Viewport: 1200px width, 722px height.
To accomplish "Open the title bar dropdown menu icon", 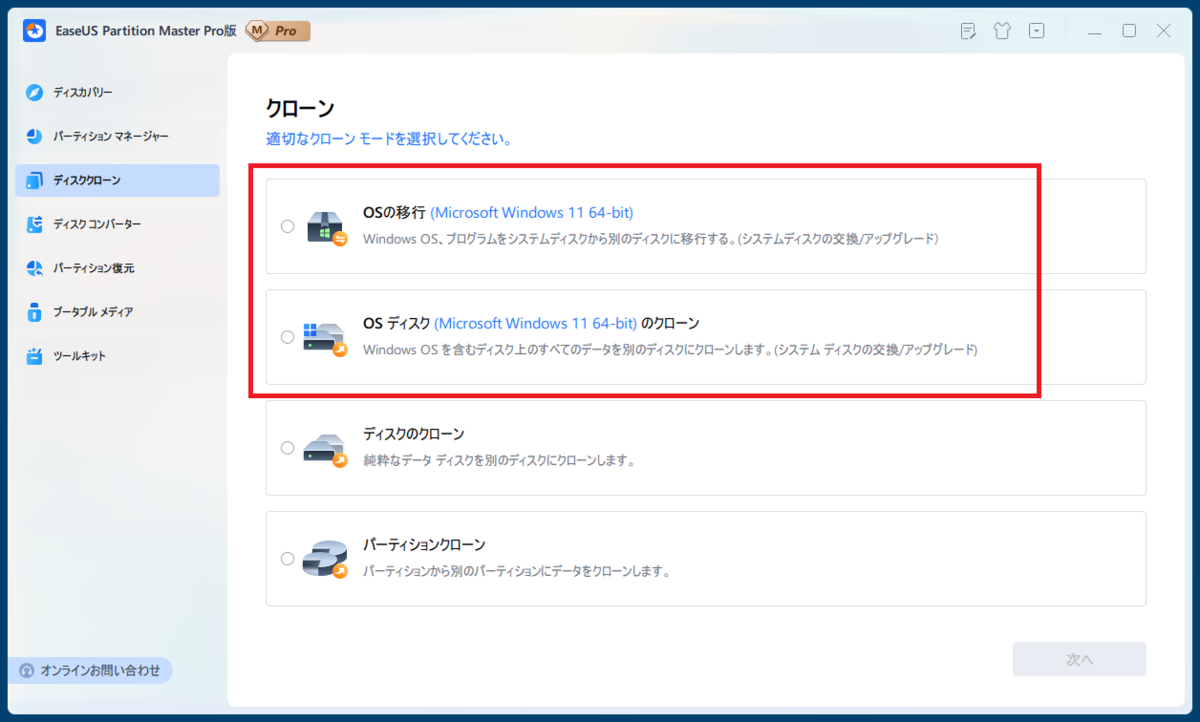I will tap(1037, 31).
